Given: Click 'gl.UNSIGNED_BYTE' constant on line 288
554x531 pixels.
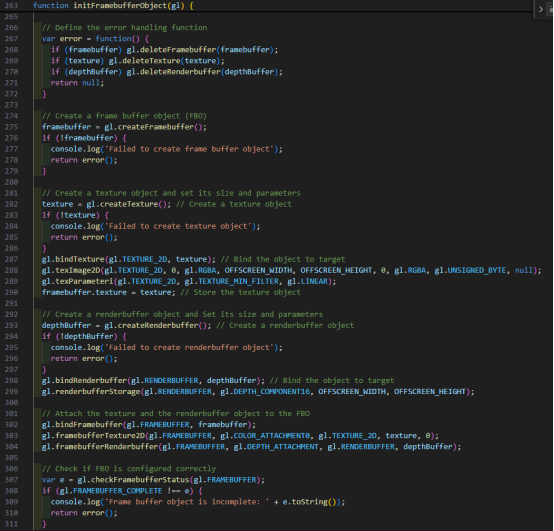Looking at the screenshot, I should click(x=470, y=271).
